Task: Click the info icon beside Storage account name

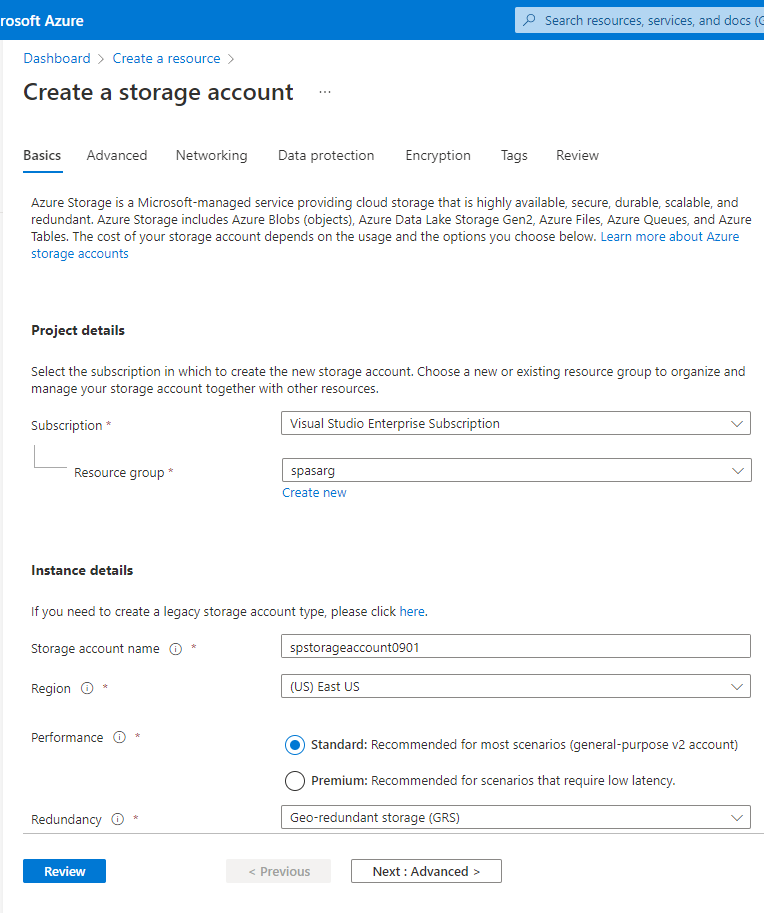Action: point(175,648)
